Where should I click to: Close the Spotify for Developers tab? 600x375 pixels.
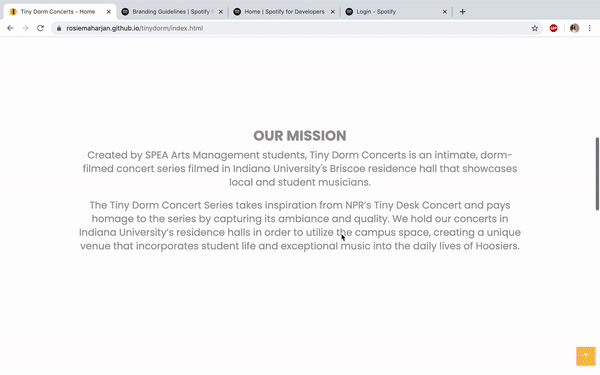[333, 12]
